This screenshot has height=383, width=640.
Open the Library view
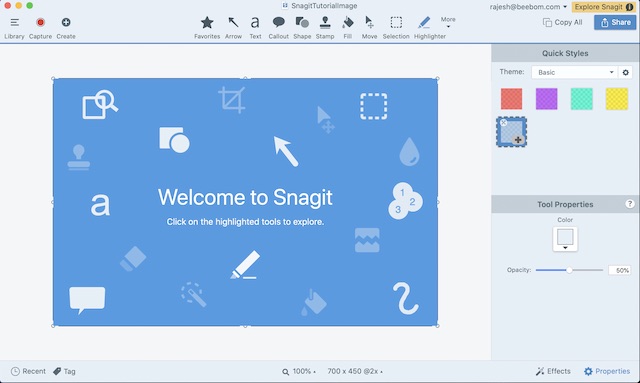click(14, 27)
